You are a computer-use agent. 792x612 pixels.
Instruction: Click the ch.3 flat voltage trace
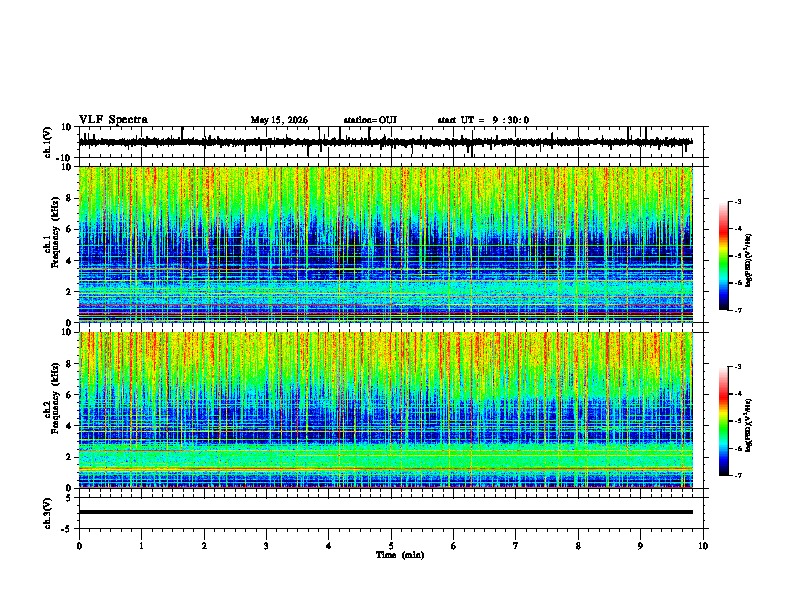coord(385,512)
